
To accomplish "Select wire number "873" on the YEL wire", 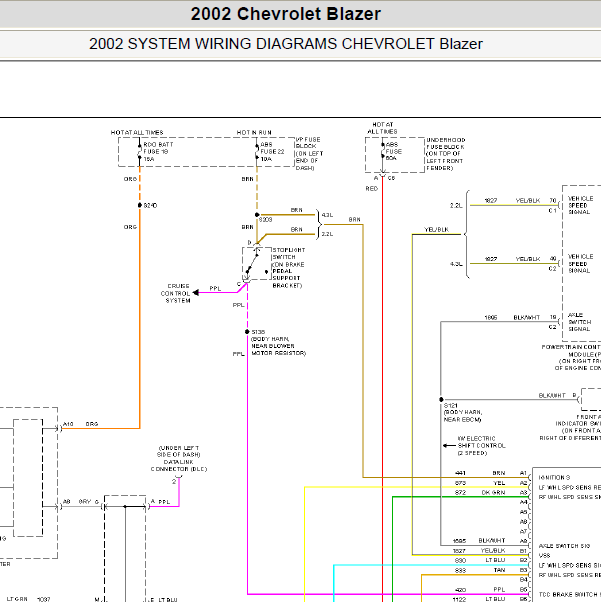I will click(460, 483).
